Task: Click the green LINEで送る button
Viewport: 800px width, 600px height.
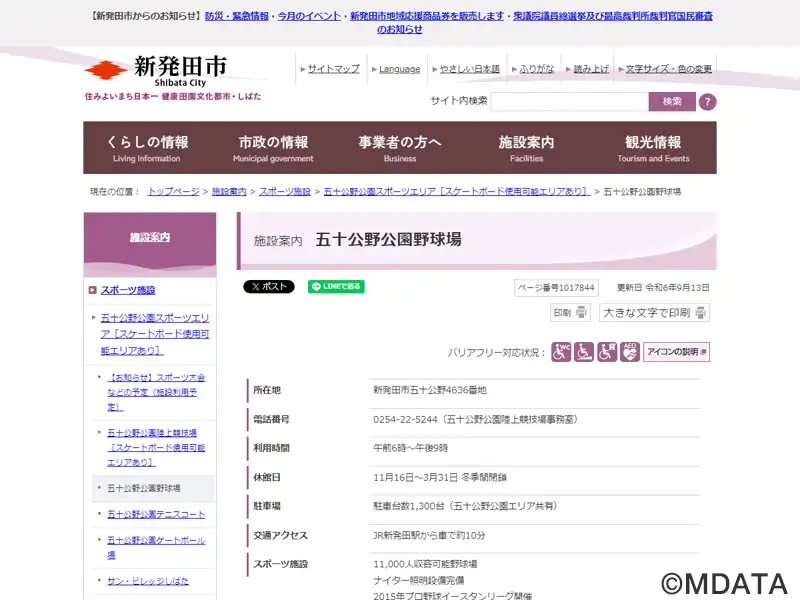Action: tap(336, 287)
